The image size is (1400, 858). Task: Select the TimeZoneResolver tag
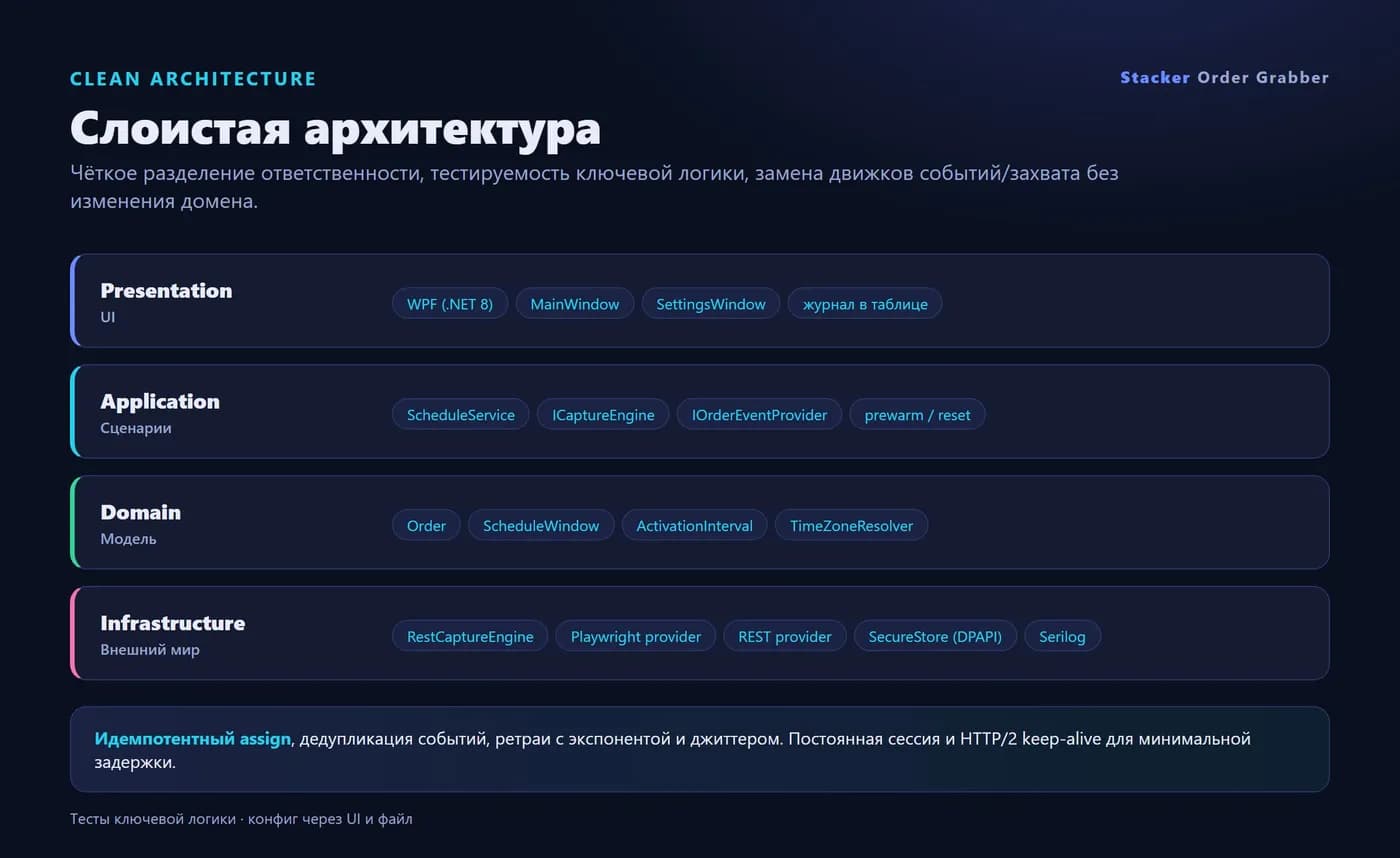pyautogui.click(x=851, y=526)
